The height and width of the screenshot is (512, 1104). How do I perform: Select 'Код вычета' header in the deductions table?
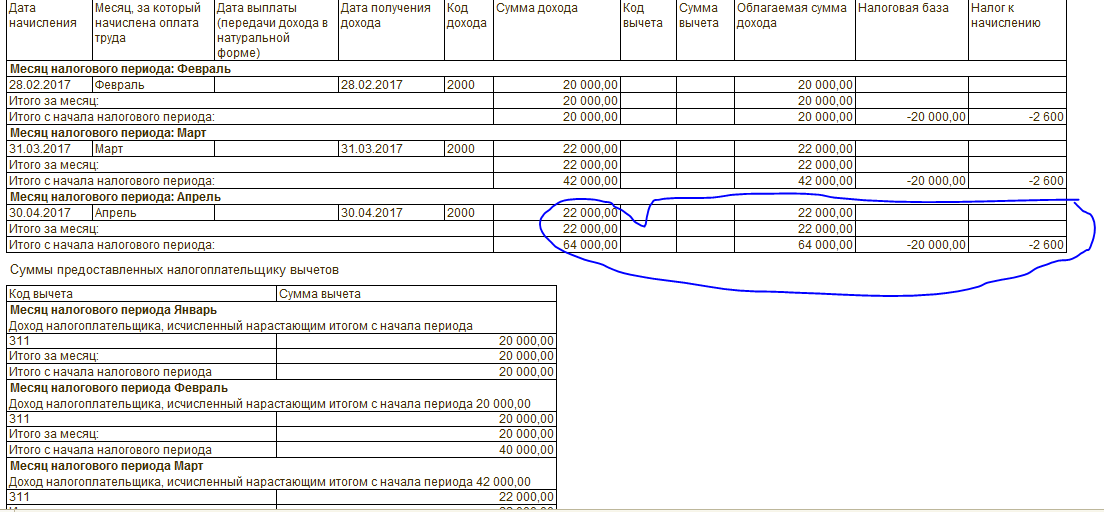[40, 294]
